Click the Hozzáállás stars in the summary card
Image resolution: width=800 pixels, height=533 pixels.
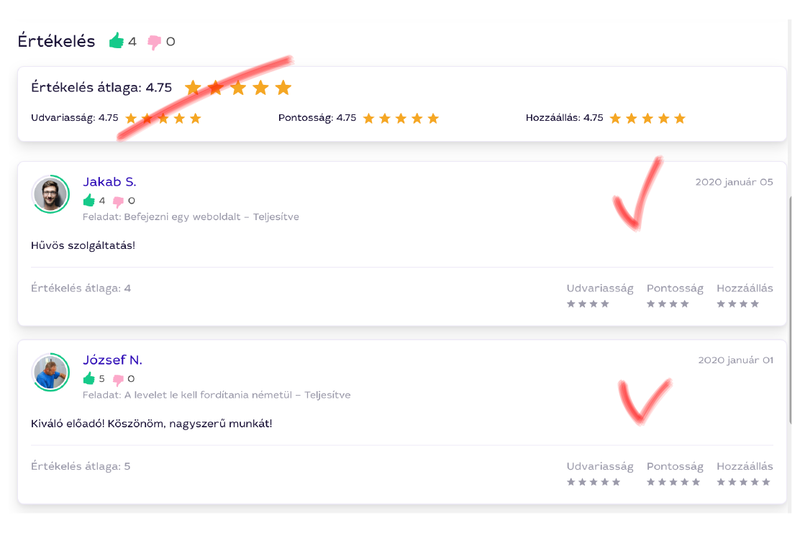[x=647, y=118]
